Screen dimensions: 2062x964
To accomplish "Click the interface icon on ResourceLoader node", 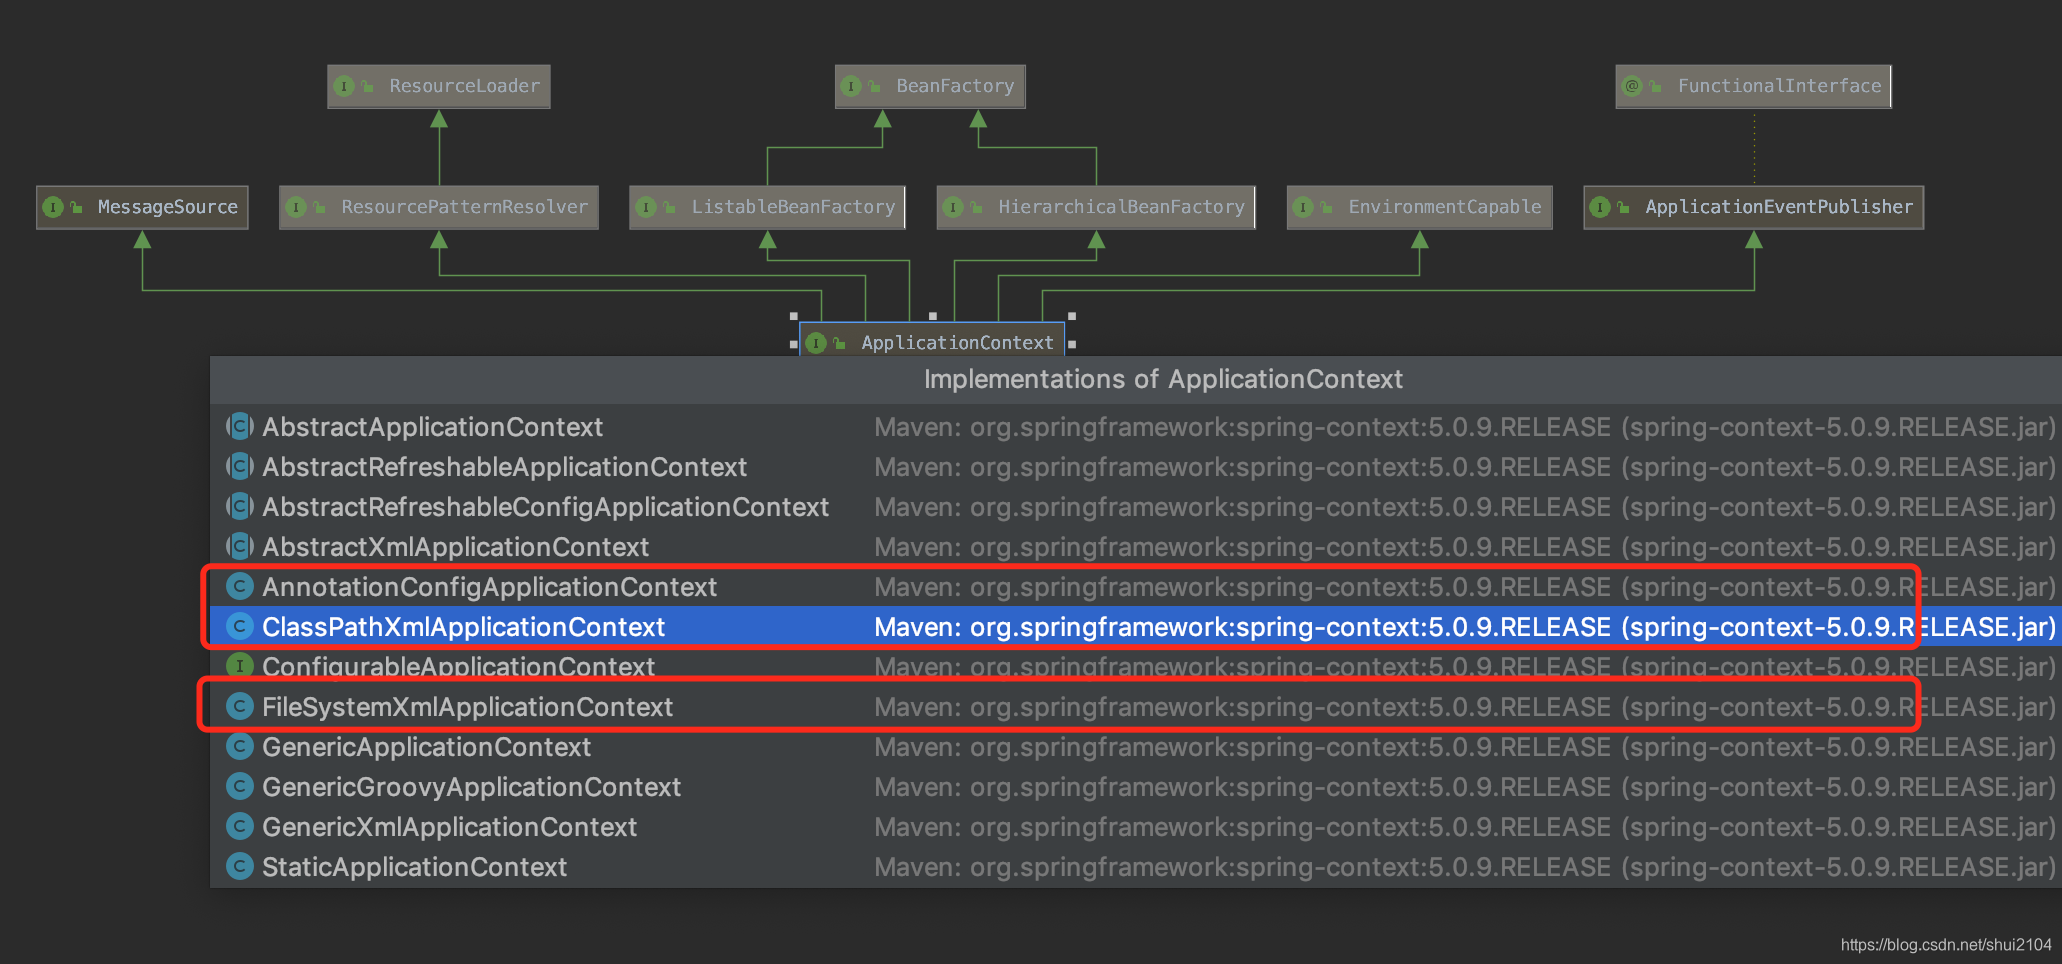I will 344,86.
